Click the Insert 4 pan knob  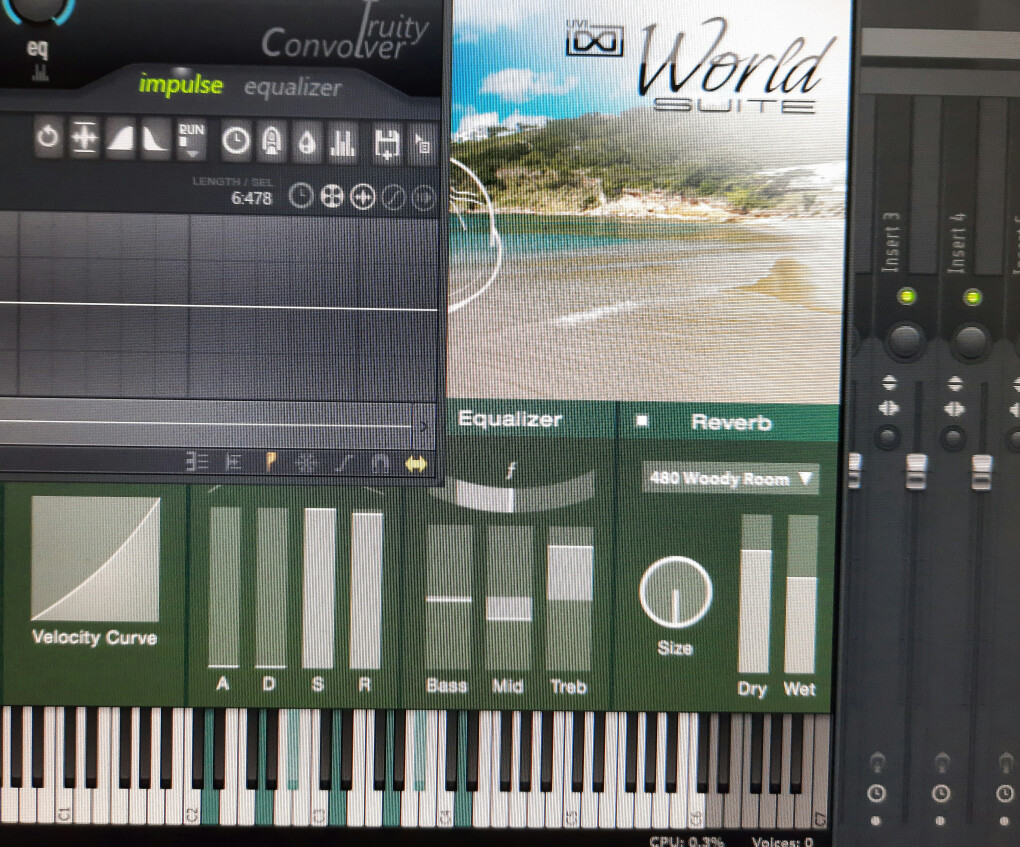tap(971, 341)
